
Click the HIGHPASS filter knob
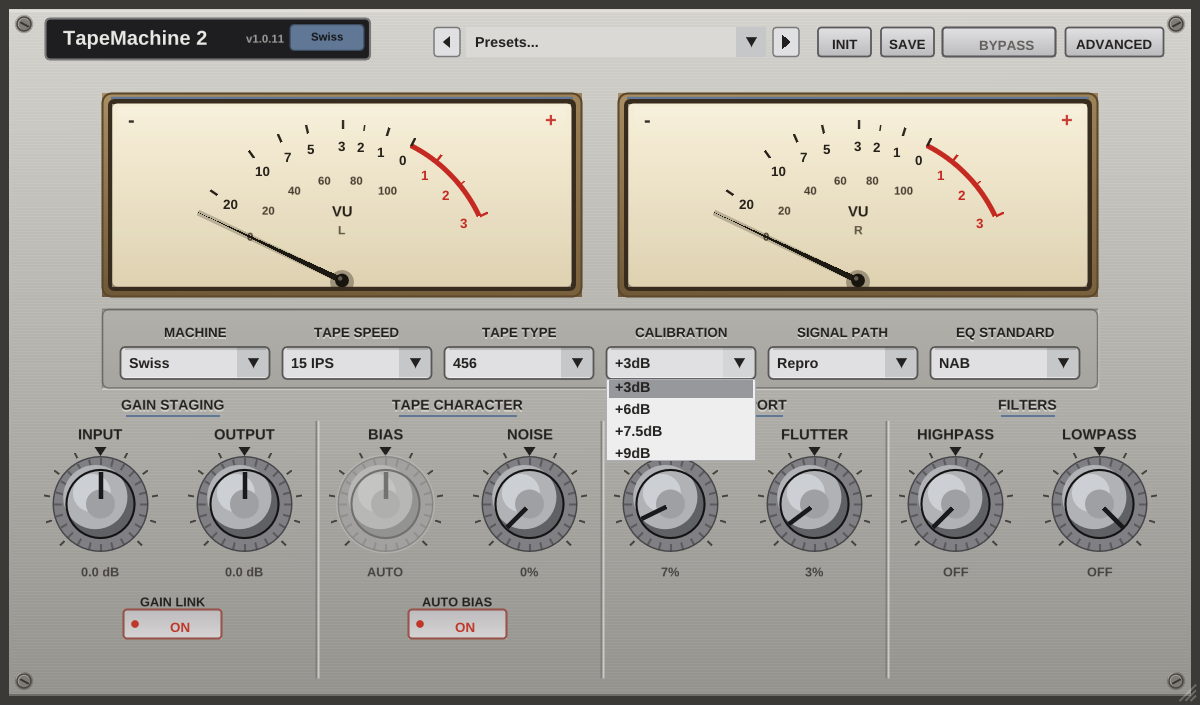click(x=955, y=503)
